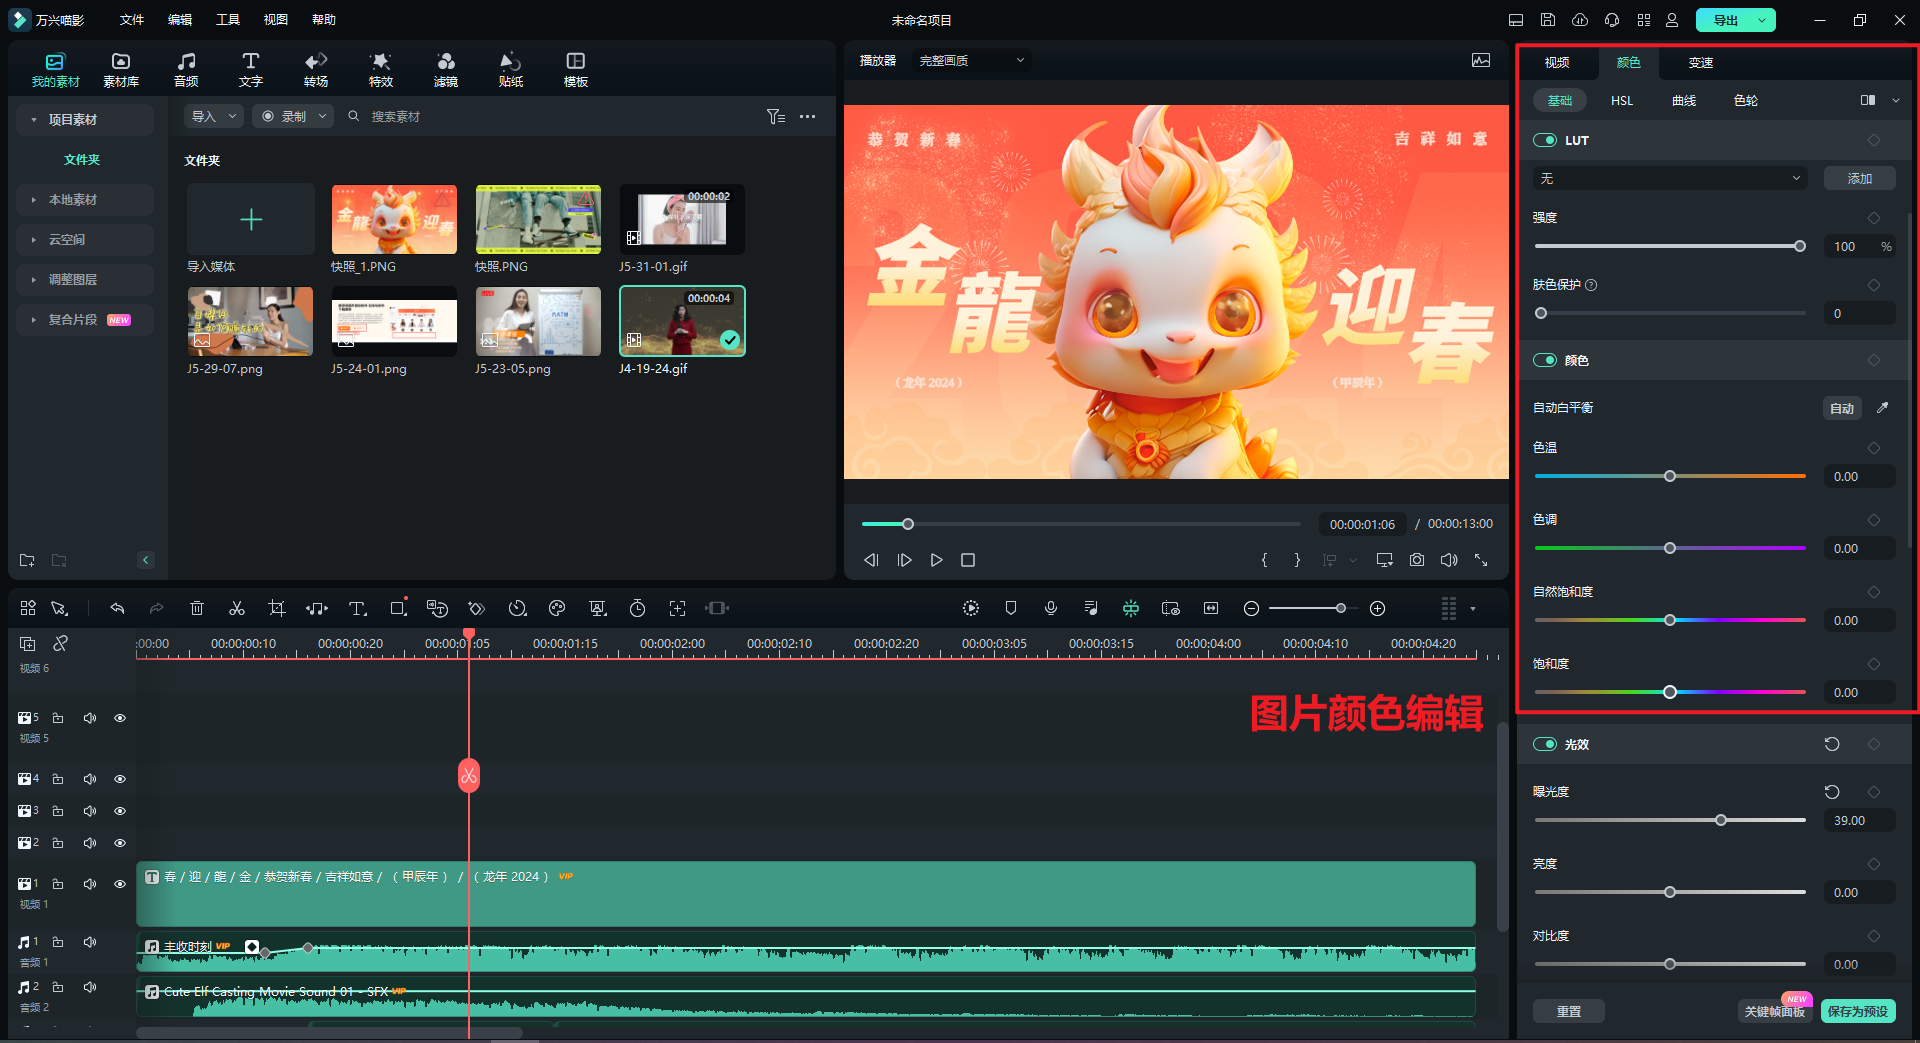
Task: Record voiceover with the microphone icon
Action: 1051,608
